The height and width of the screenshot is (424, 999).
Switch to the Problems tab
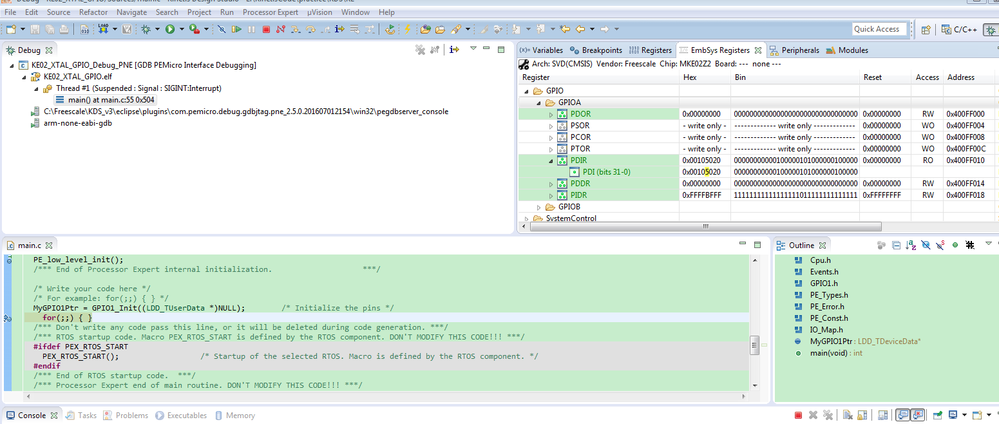pyautogui.click(x=126, y=415)
